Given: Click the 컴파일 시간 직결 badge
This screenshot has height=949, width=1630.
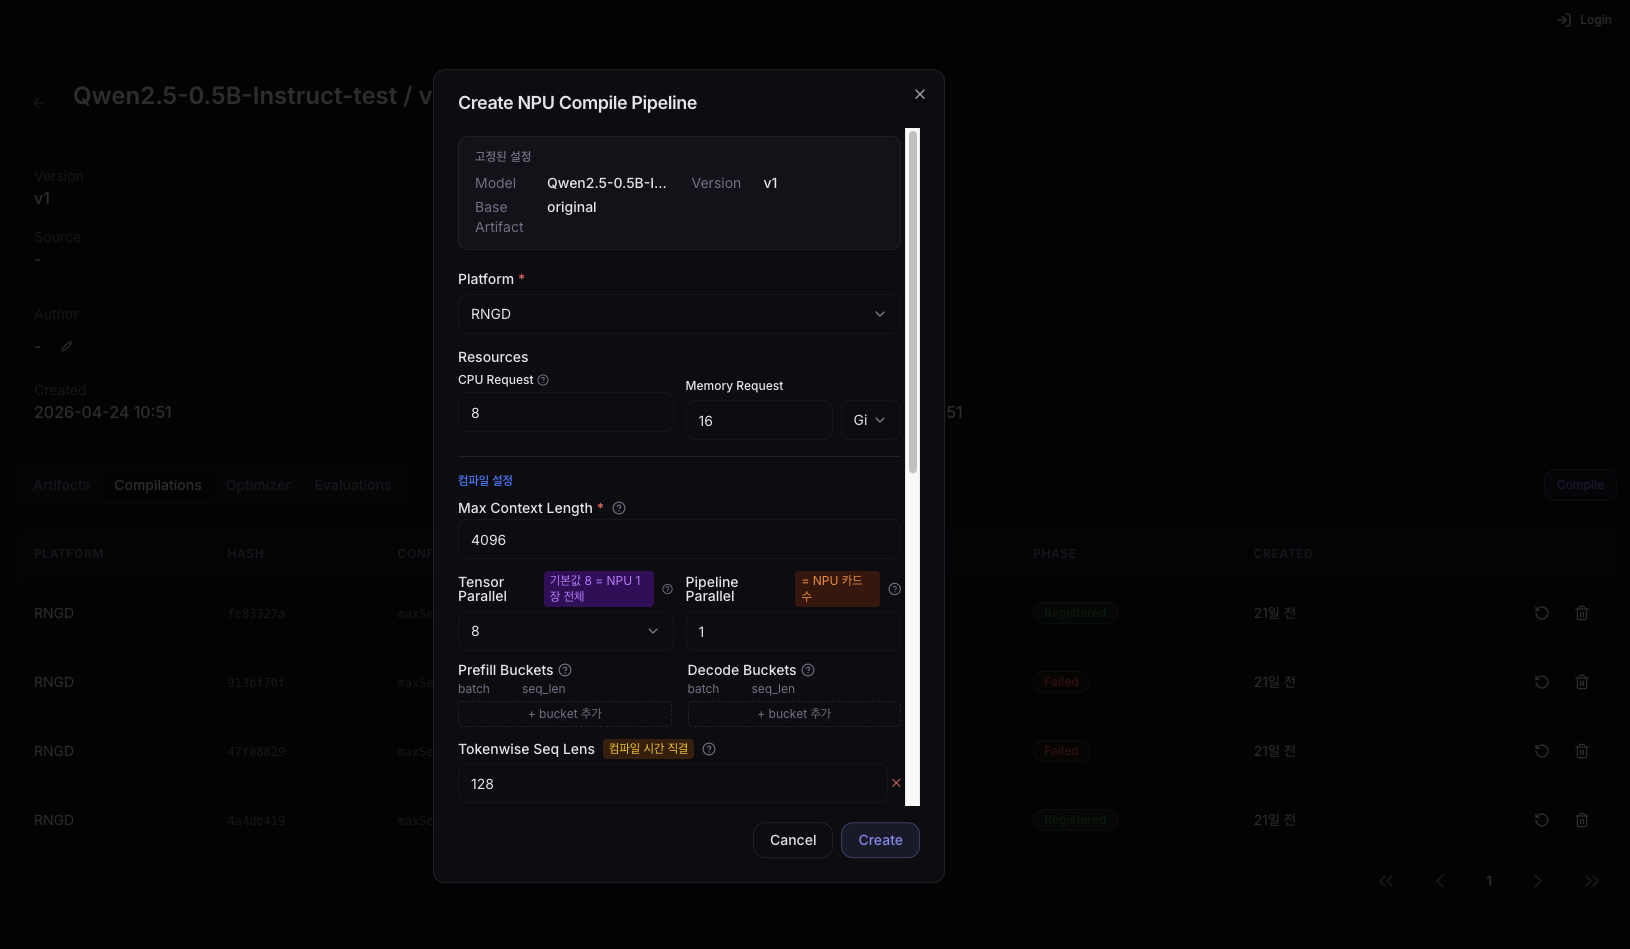Looking at the screenshot, I should click(x=649, y=749).
